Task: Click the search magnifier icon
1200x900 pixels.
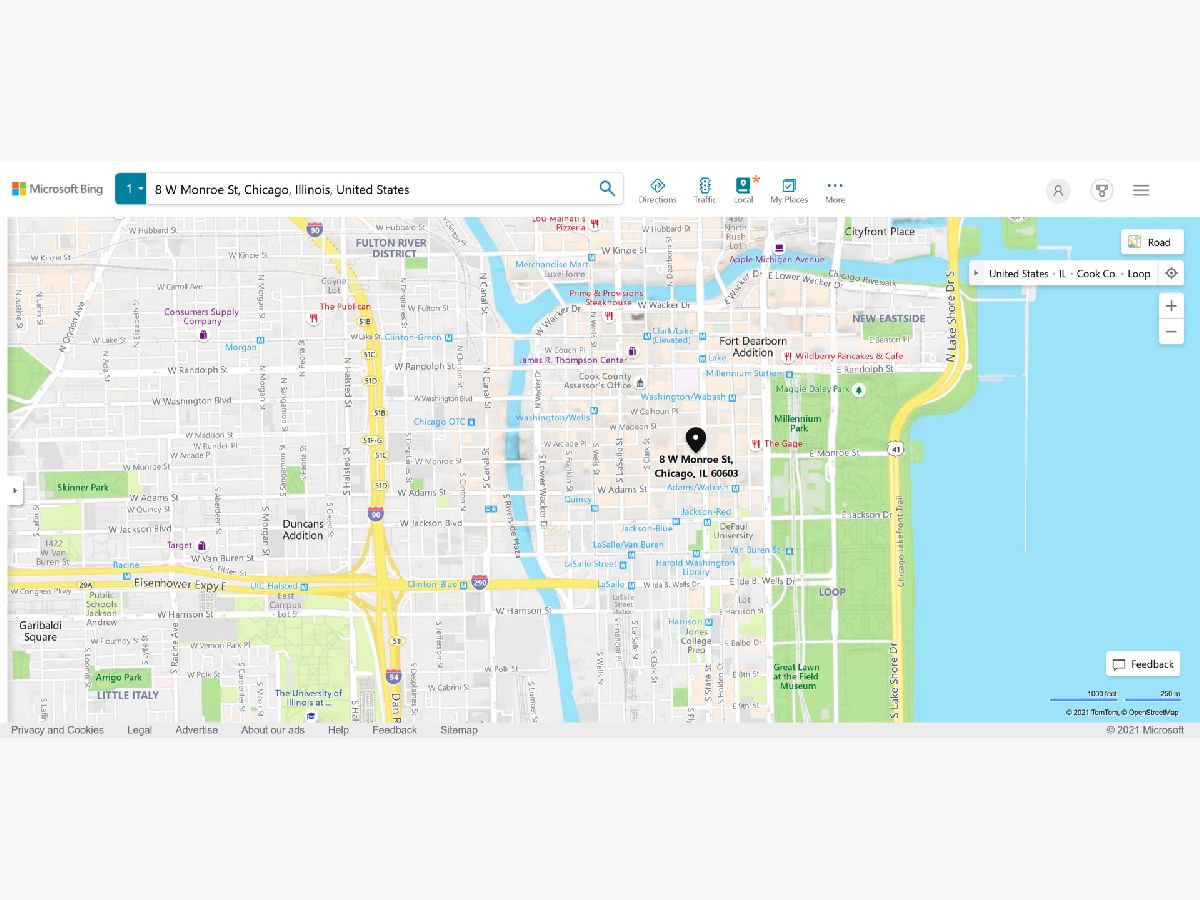Action: 607,189
